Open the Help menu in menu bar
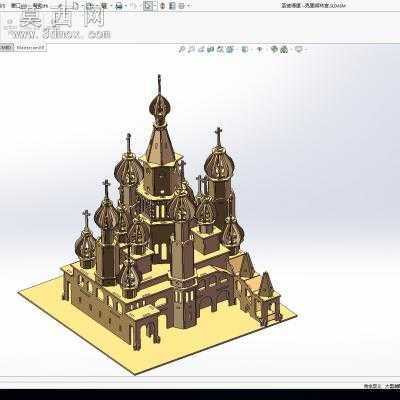The height and width of the screenshot is (400, 400). (40, 6)
